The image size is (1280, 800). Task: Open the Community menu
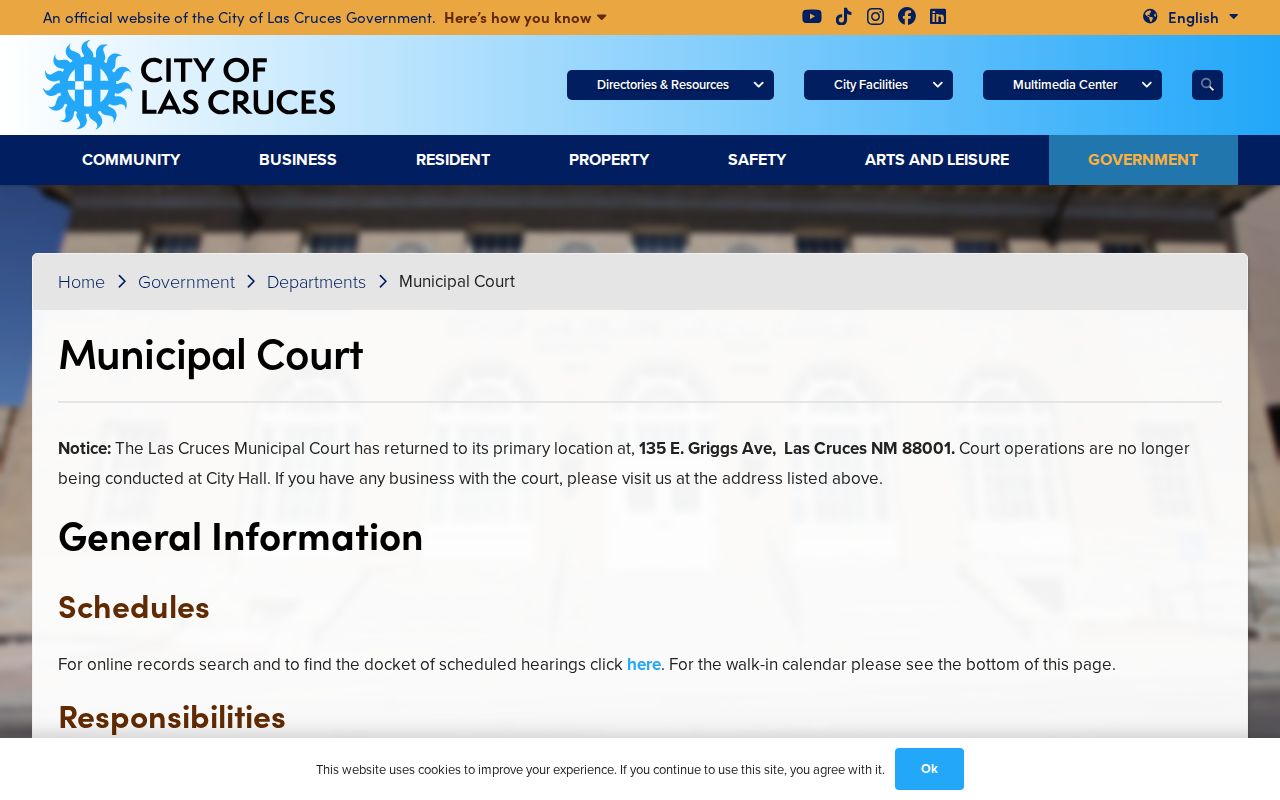(131, 160)
